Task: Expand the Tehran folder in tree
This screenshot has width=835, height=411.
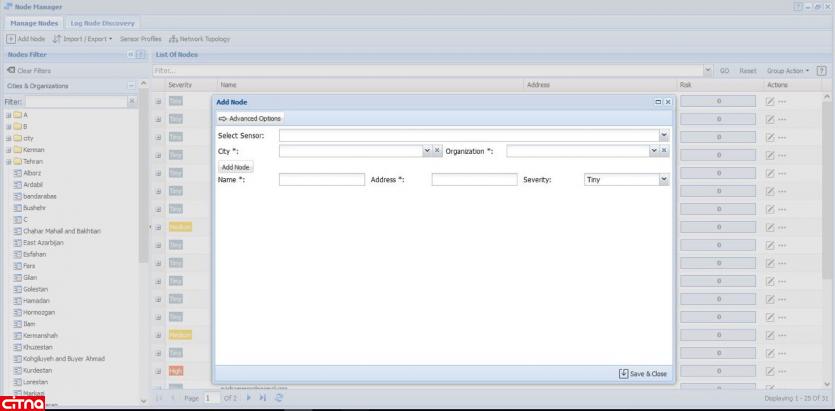Action: [7, 161]
